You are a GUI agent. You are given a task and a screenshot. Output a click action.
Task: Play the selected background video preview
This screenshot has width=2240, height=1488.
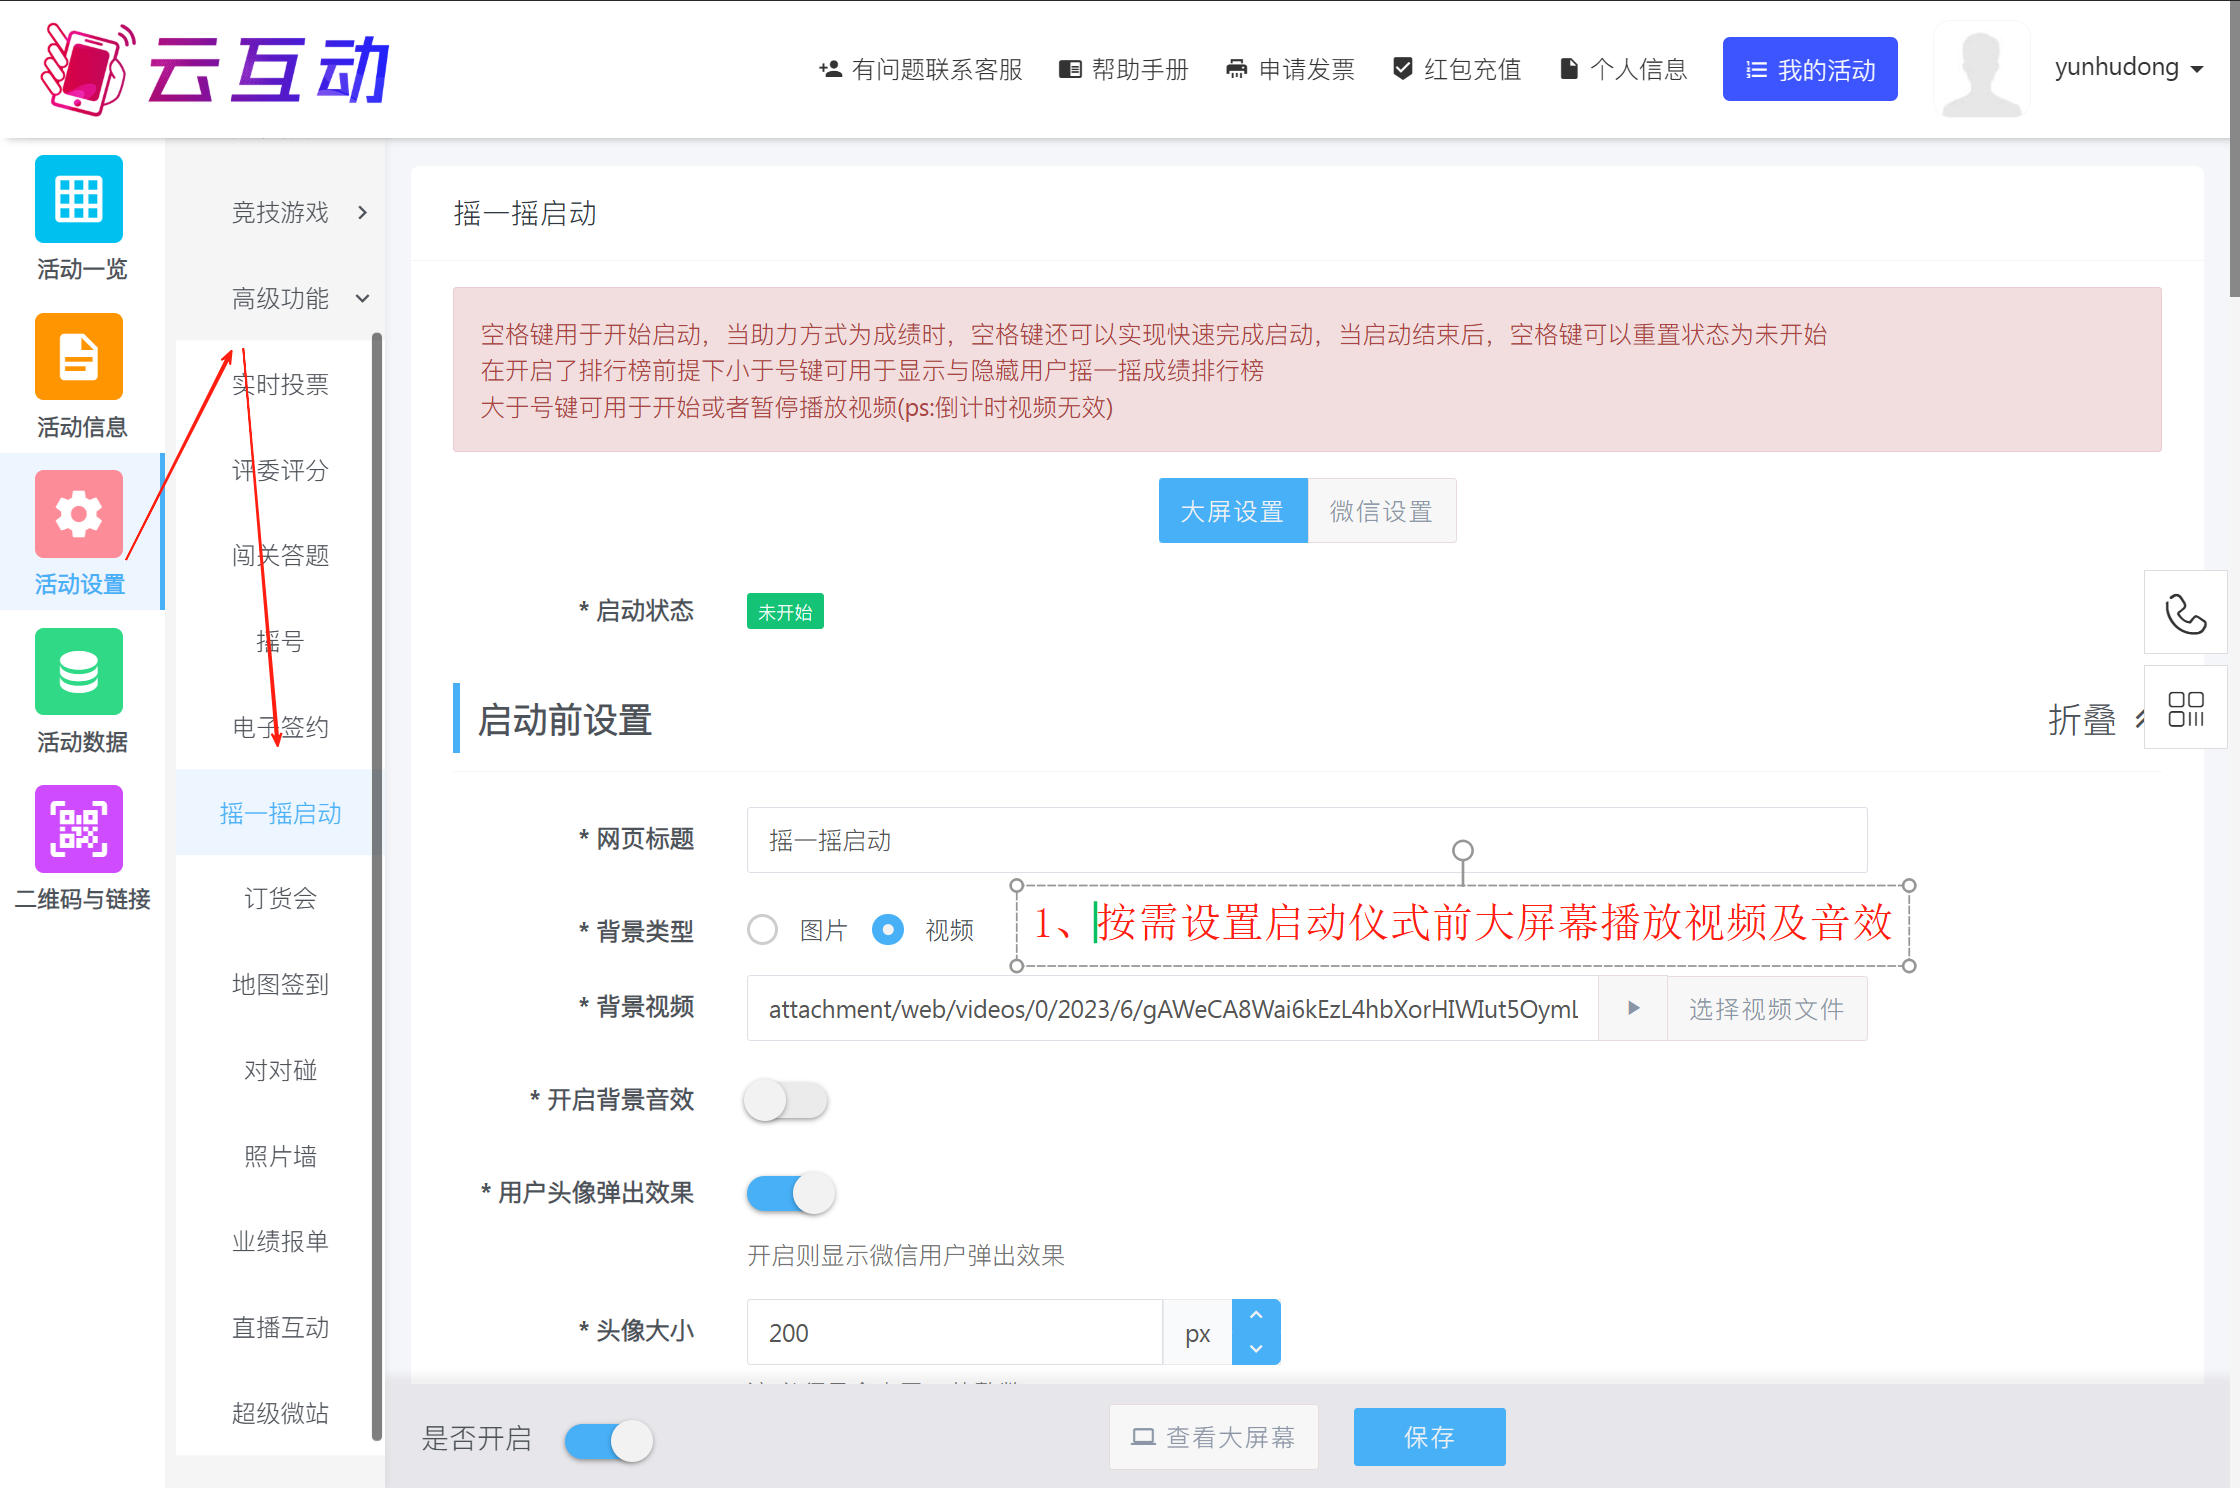point(1633,1008)
